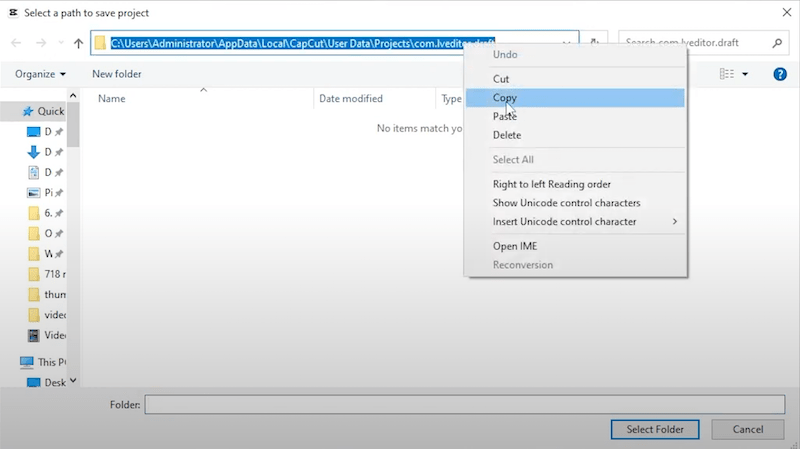Open the pinned Downloads arrow icon item
800x449 pixels.
33,152
